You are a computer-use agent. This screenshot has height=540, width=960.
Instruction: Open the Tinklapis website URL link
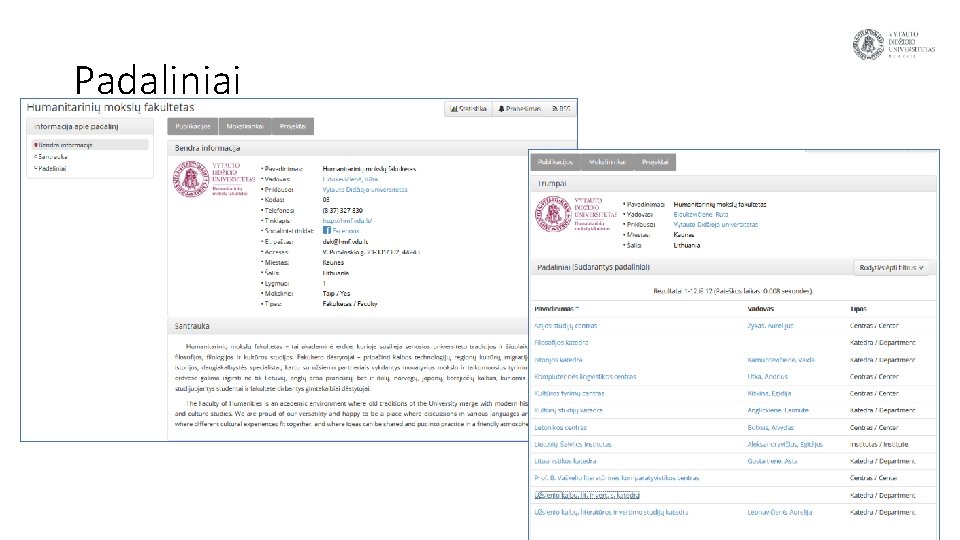[x=347, y=220]
